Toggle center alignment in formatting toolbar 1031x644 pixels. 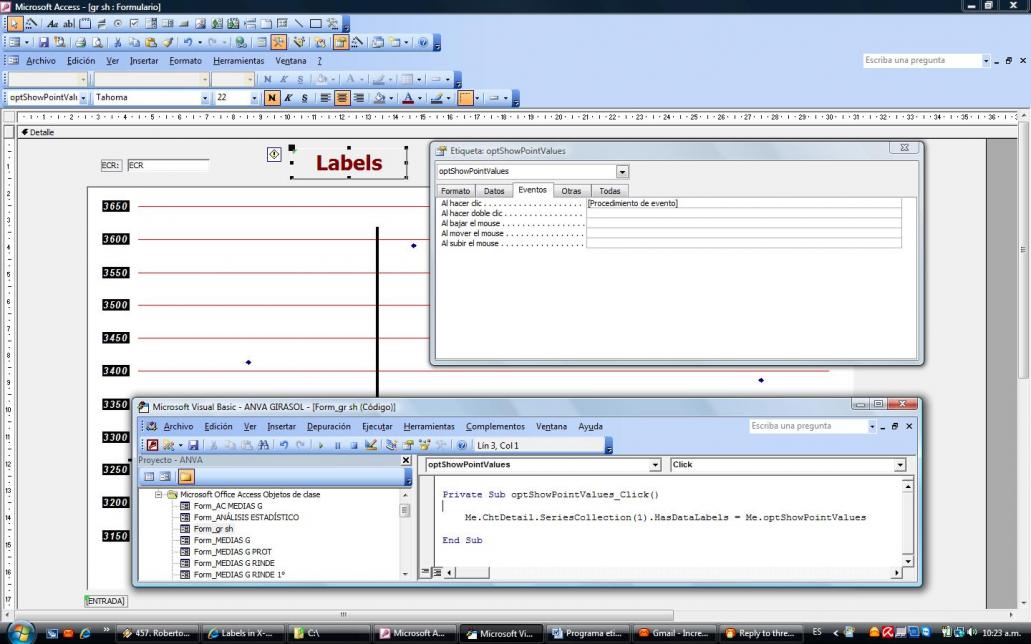click(x=342, y=98)
